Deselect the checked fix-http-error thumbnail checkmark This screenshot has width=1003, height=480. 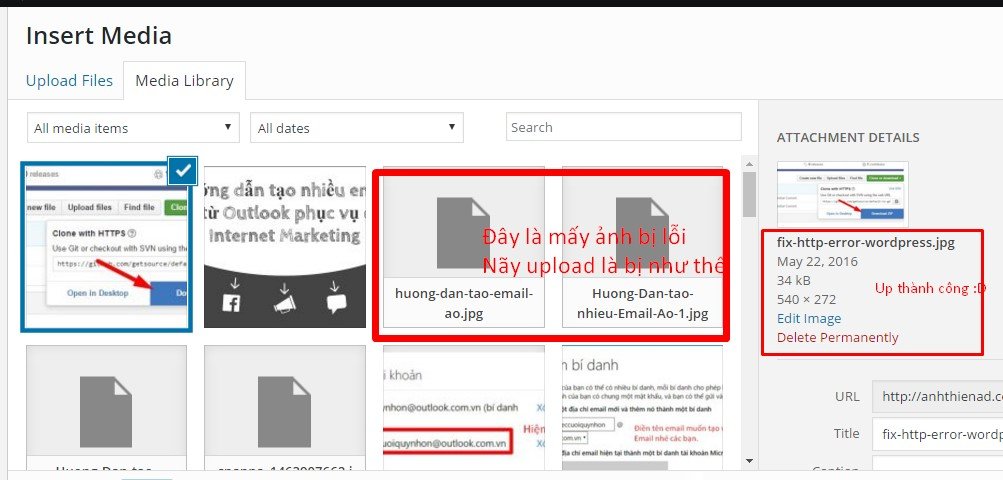coord(183,170)
